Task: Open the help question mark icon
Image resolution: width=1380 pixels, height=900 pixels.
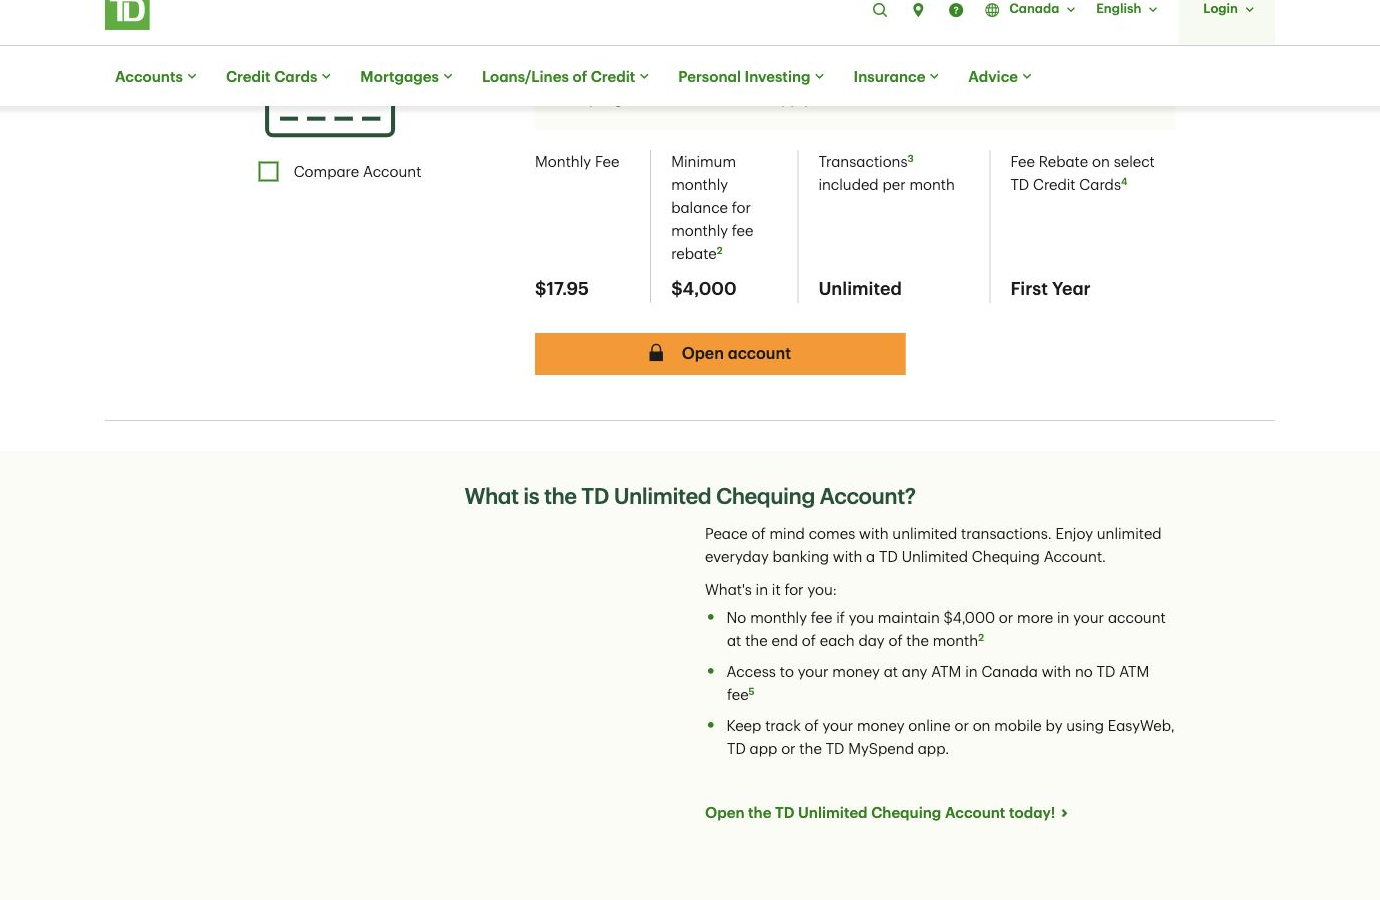Action: tap(956, 10)
